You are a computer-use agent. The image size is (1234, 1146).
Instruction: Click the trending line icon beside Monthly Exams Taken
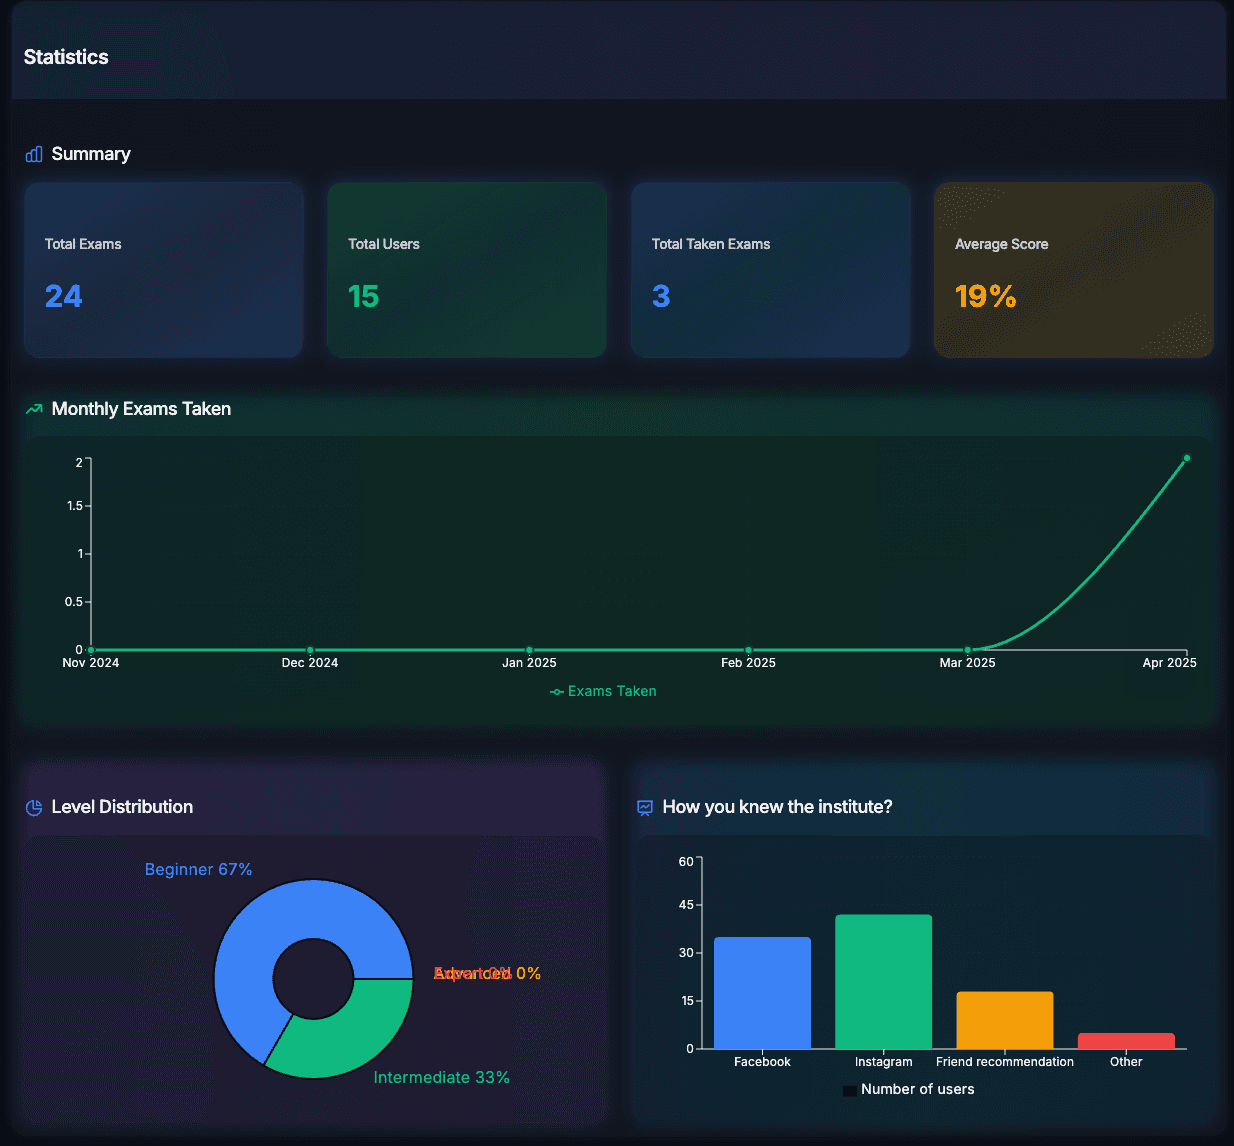click(32, 409)
